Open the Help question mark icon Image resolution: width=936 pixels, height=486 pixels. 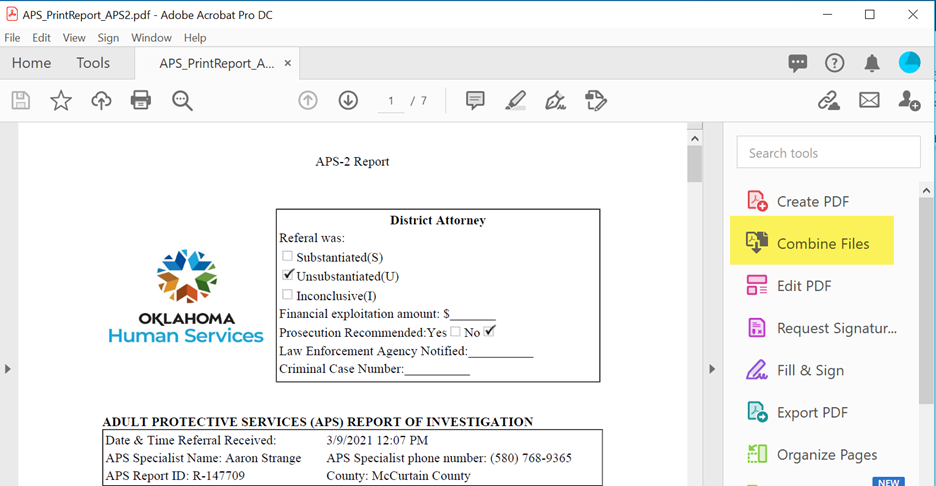pyautogui.click(x=835, y=63)
